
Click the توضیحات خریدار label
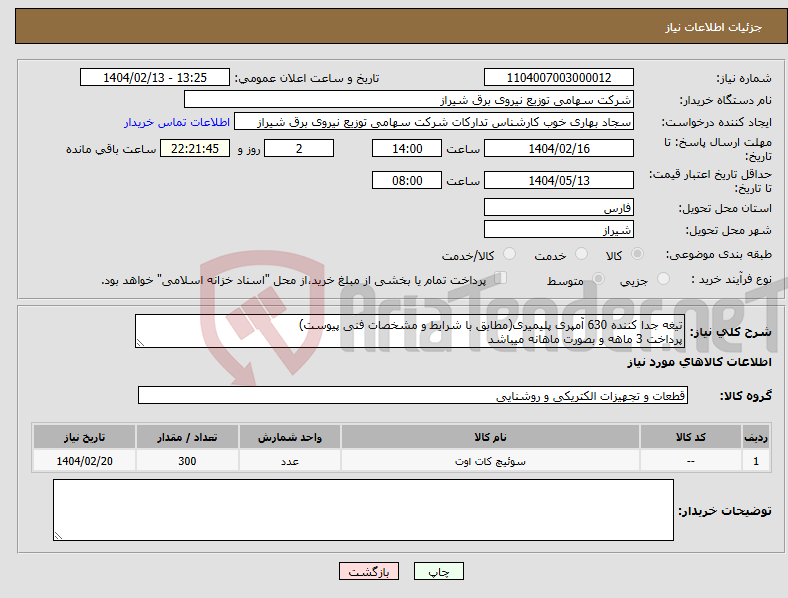point(725,511)
